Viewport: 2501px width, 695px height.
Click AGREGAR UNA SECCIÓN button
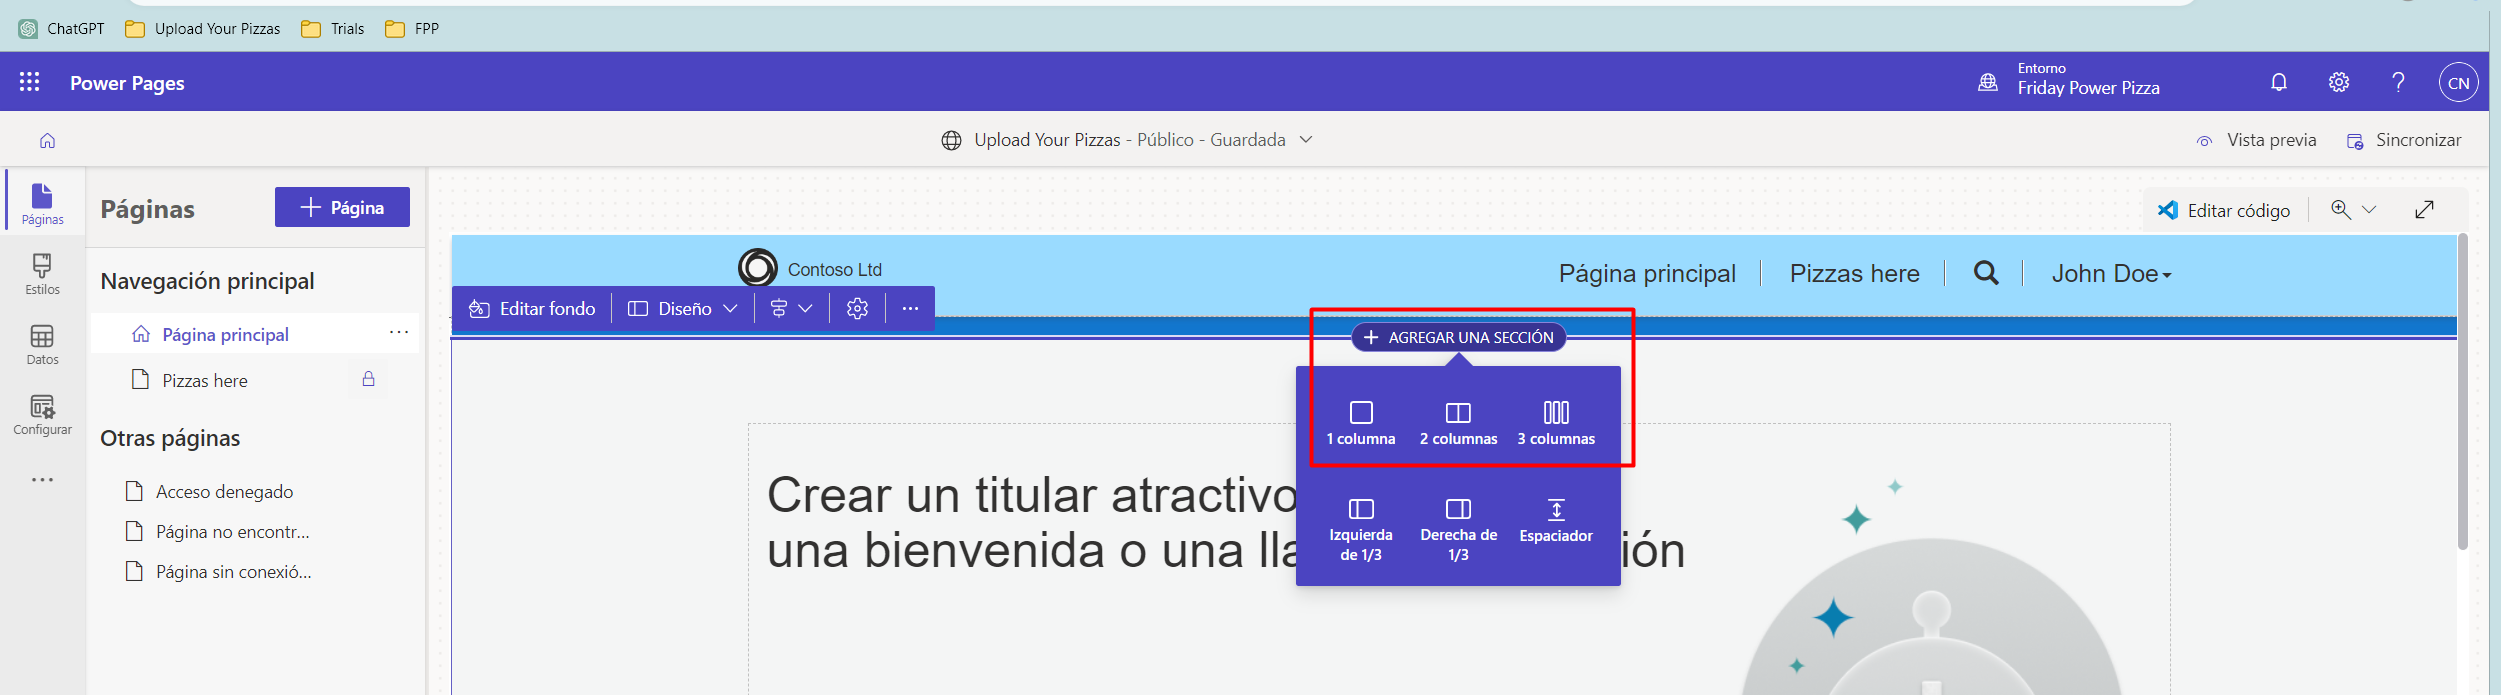click(x=1459, y=338)
